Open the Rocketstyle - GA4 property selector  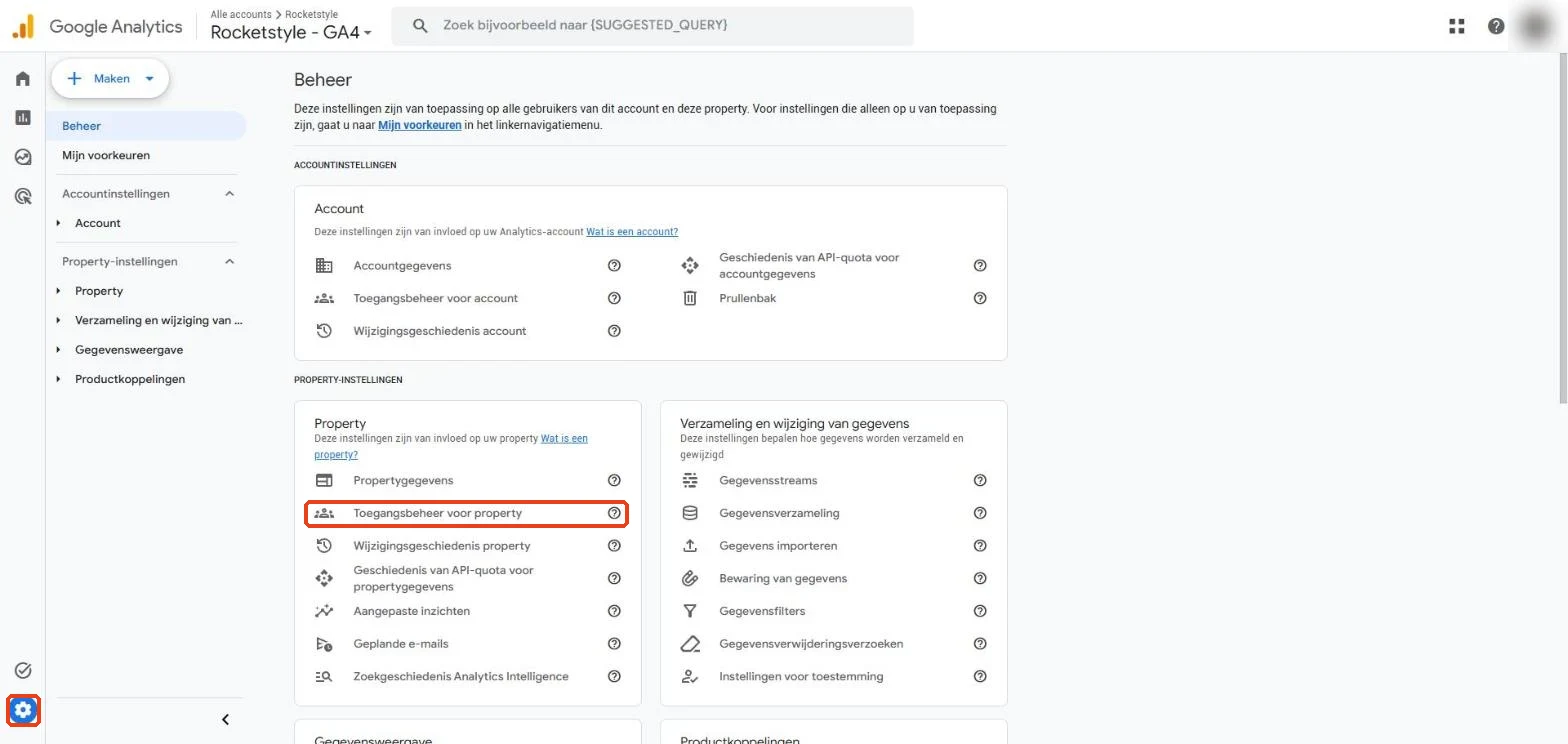(291, 32)
